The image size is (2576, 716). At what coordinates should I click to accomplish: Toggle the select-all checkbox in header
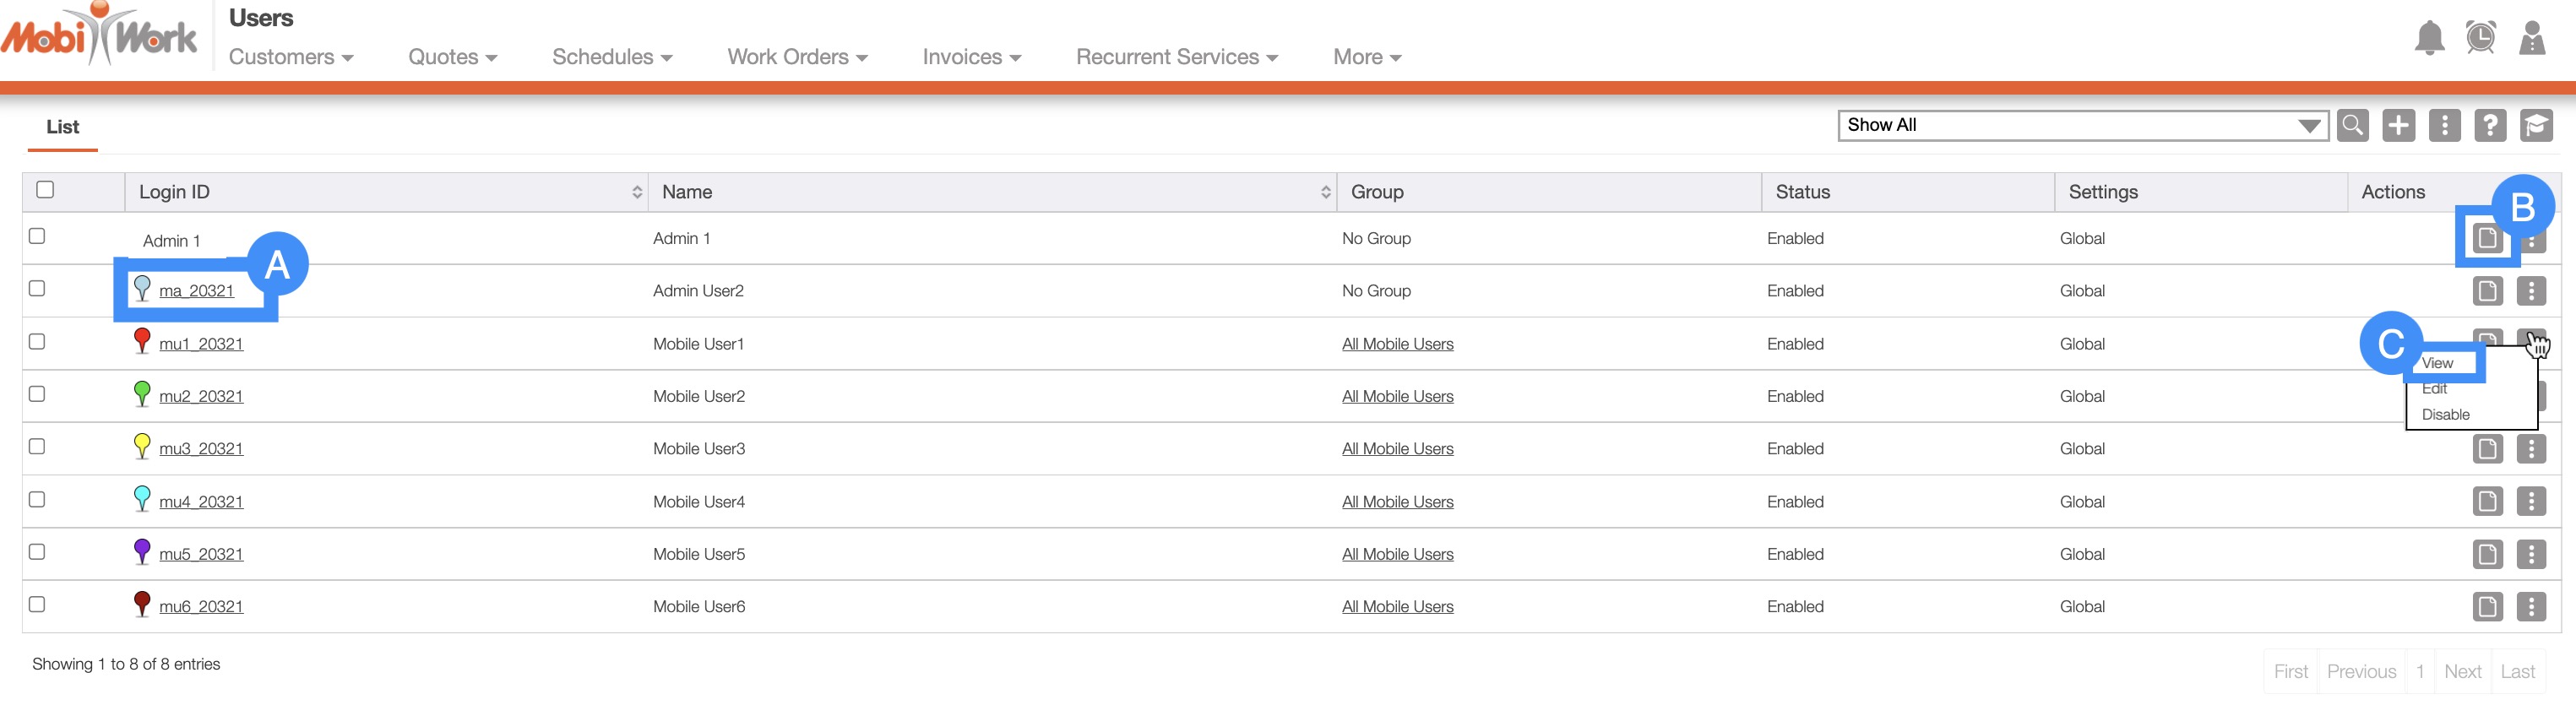[x=45, y=190]
